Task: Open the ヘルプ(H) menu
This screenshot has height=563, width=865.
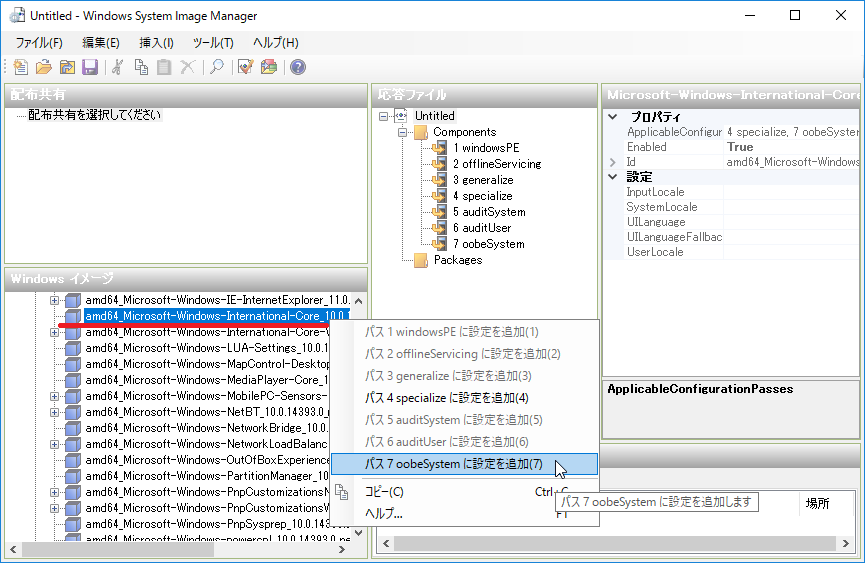Action: (276, 43)
